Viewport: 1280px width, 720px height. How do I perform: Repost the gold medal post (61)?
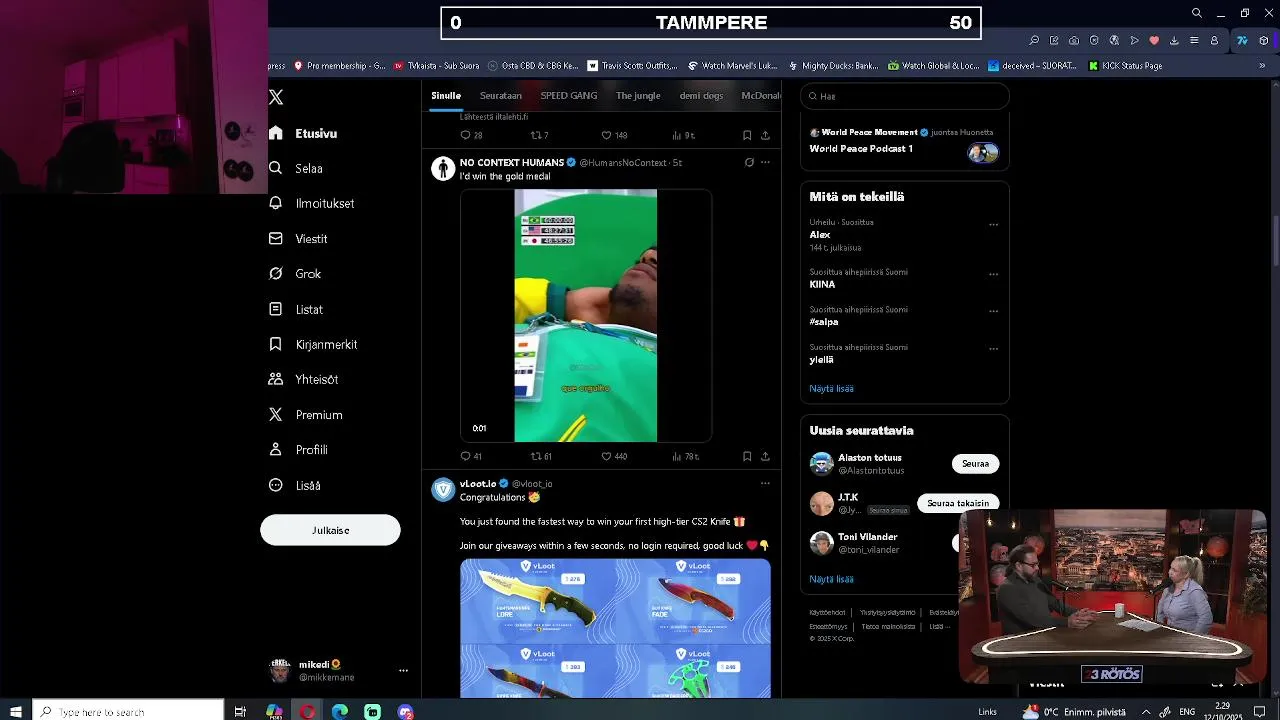click(541, 456)
